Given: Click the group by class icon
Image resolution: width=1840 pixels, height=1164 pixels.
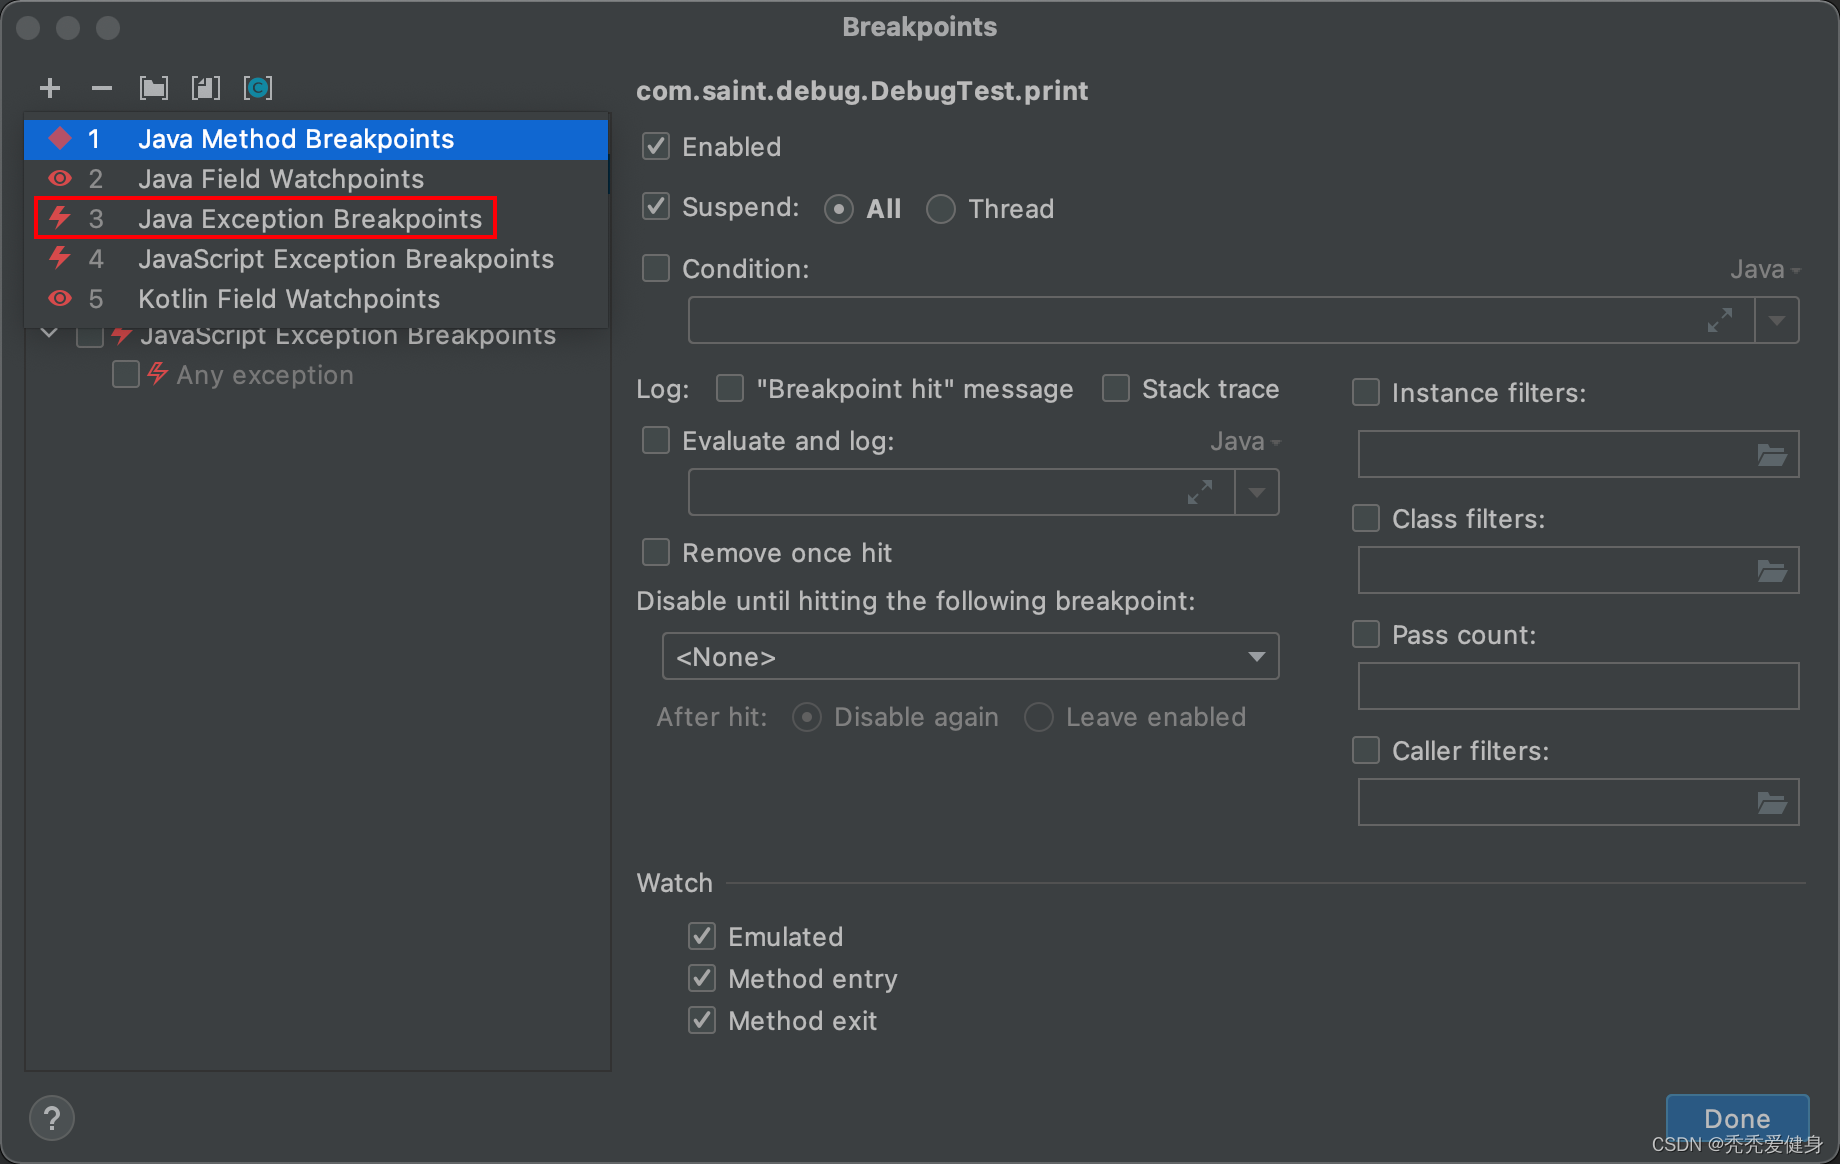Looking at the screenshot, I should click(x=258, y=88).
